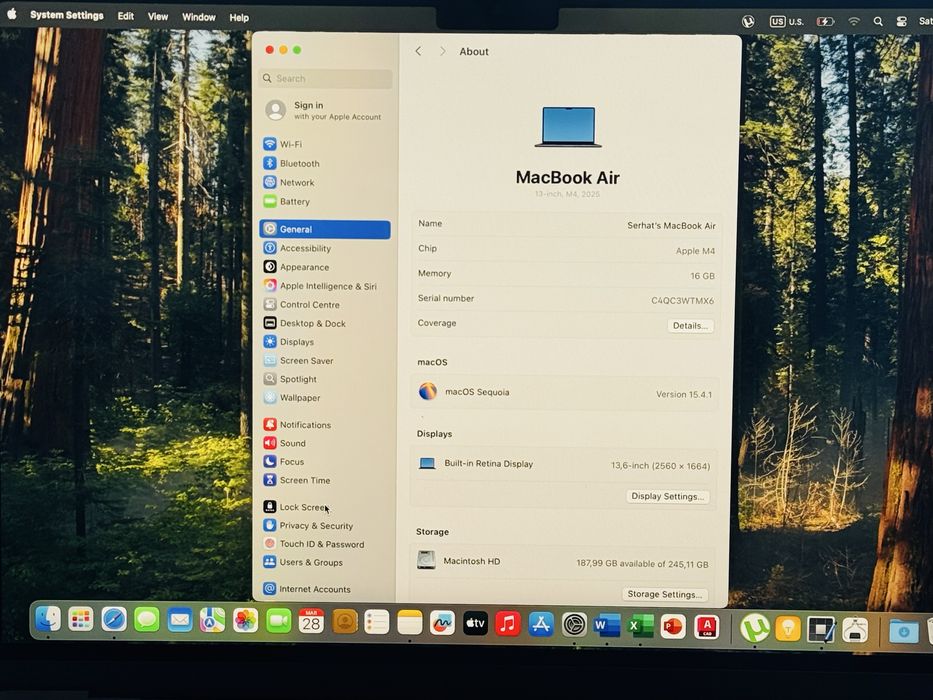Open the System Settings menu
Screen dimensions: 933x700
[67, 15]
